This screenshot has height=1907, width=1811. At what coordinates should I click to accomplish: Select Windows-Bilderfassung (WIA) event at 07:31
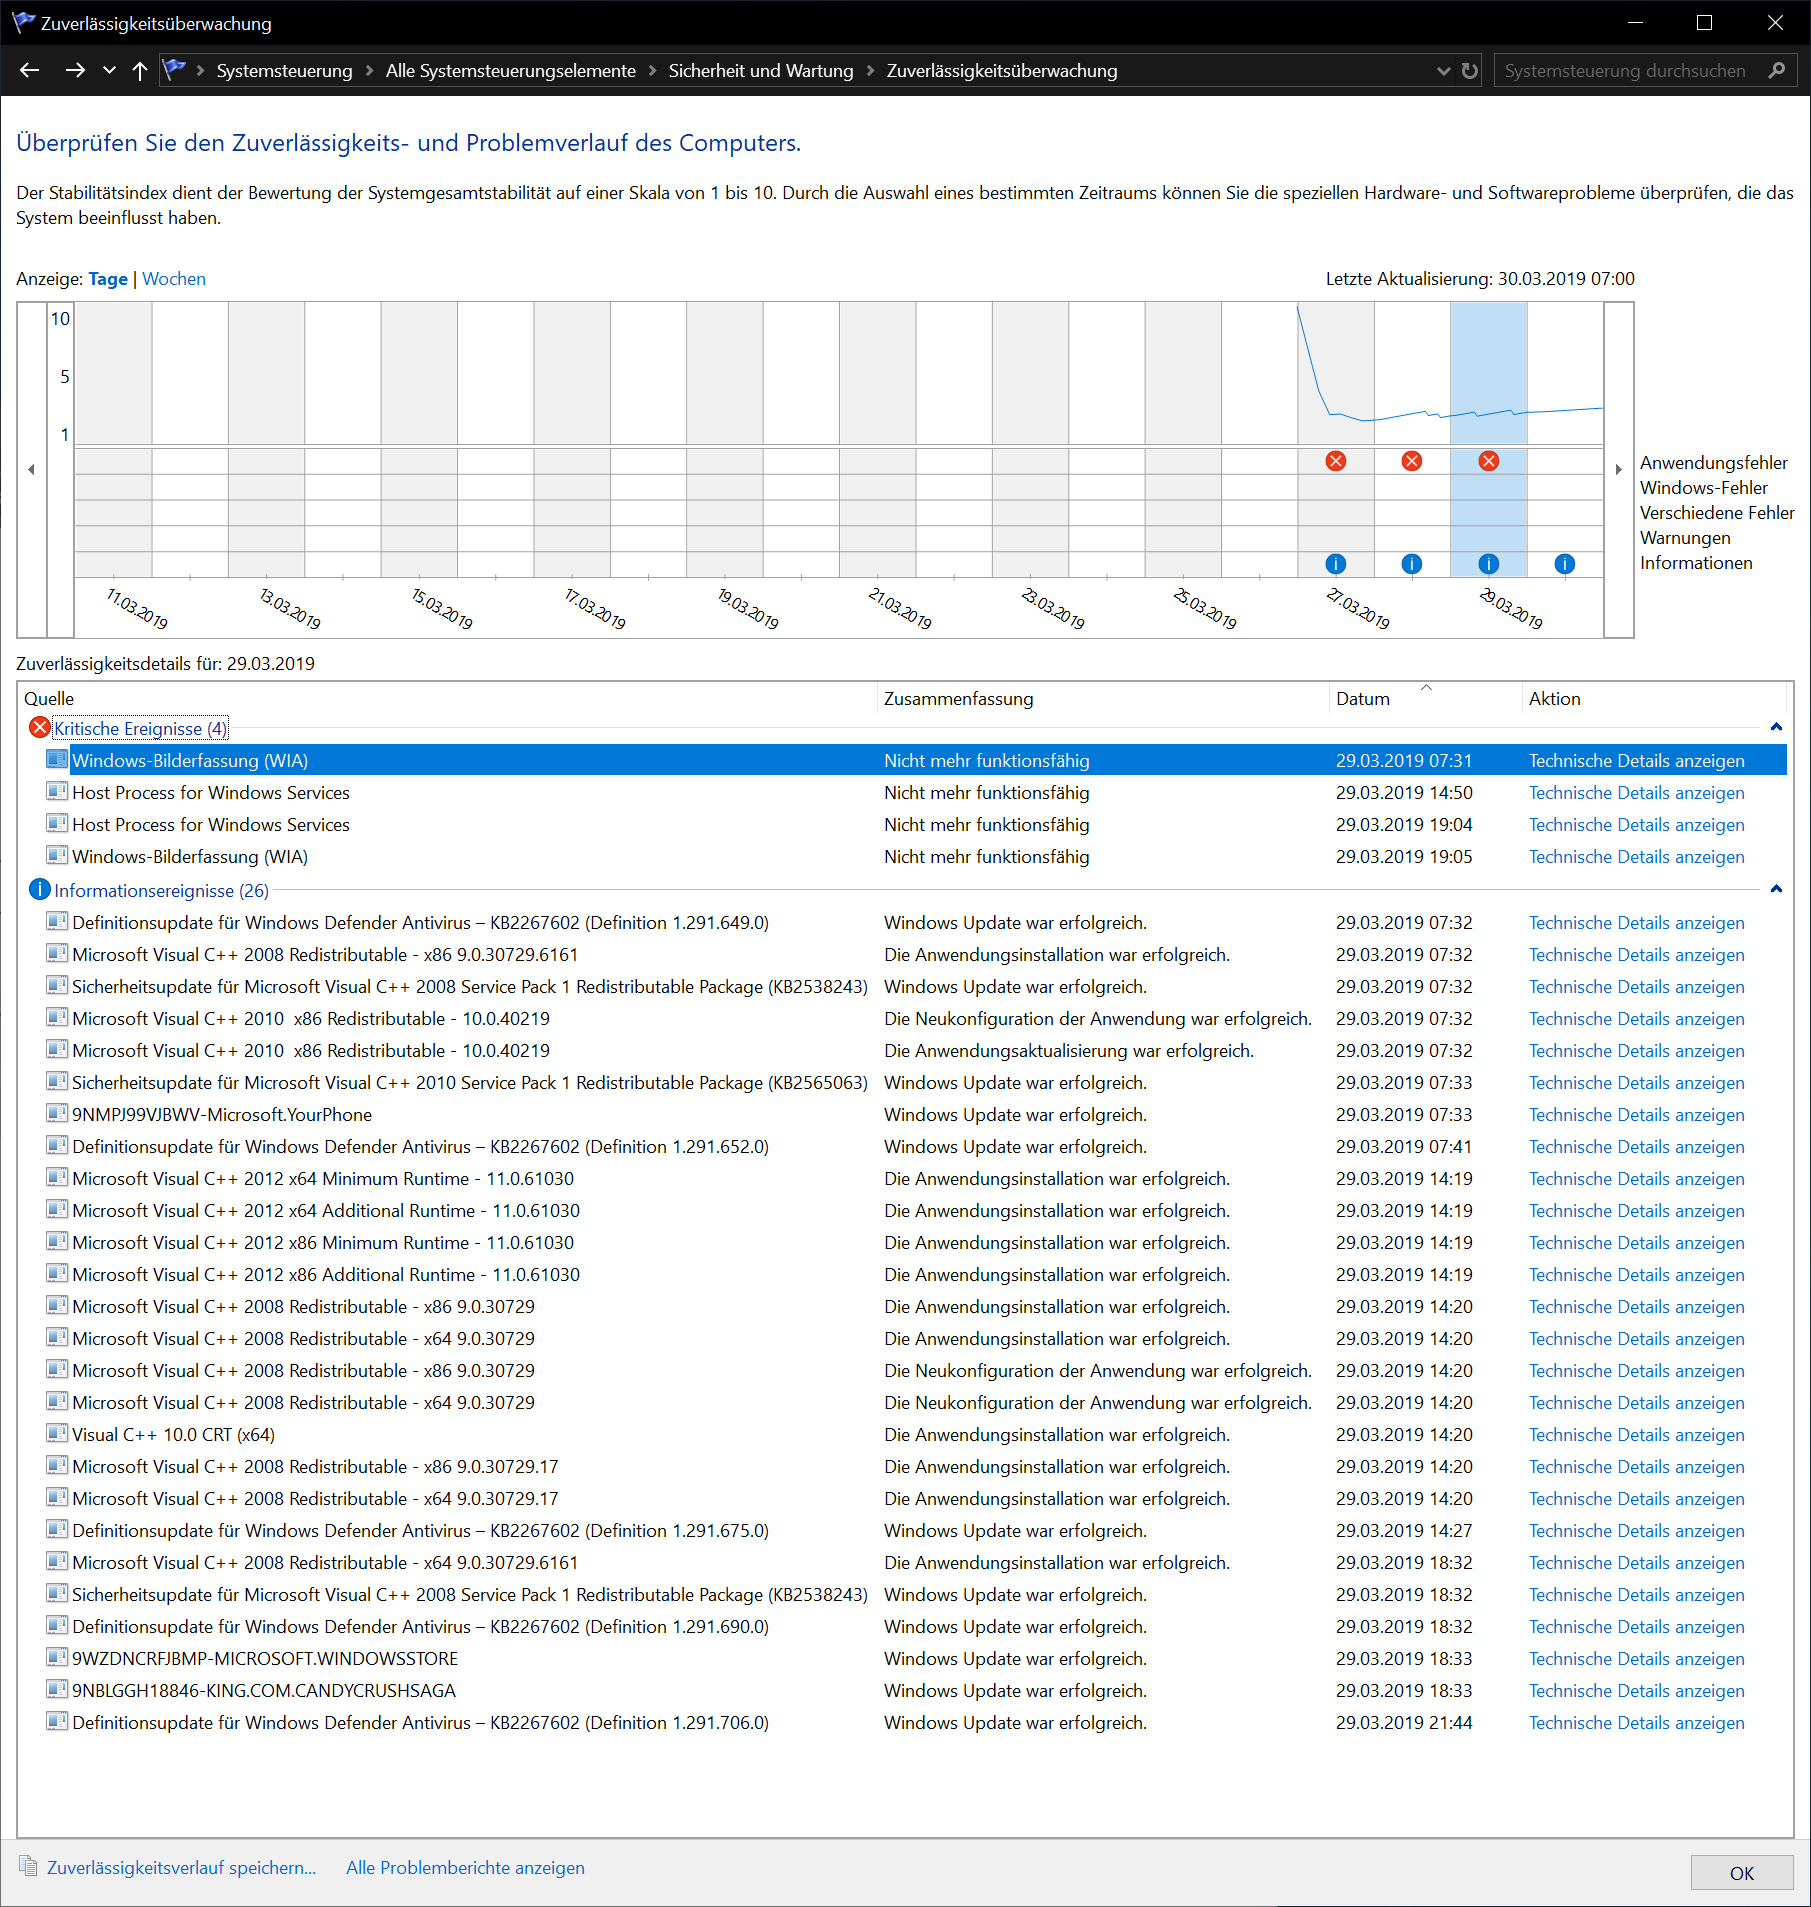click(x=916, y=761)
